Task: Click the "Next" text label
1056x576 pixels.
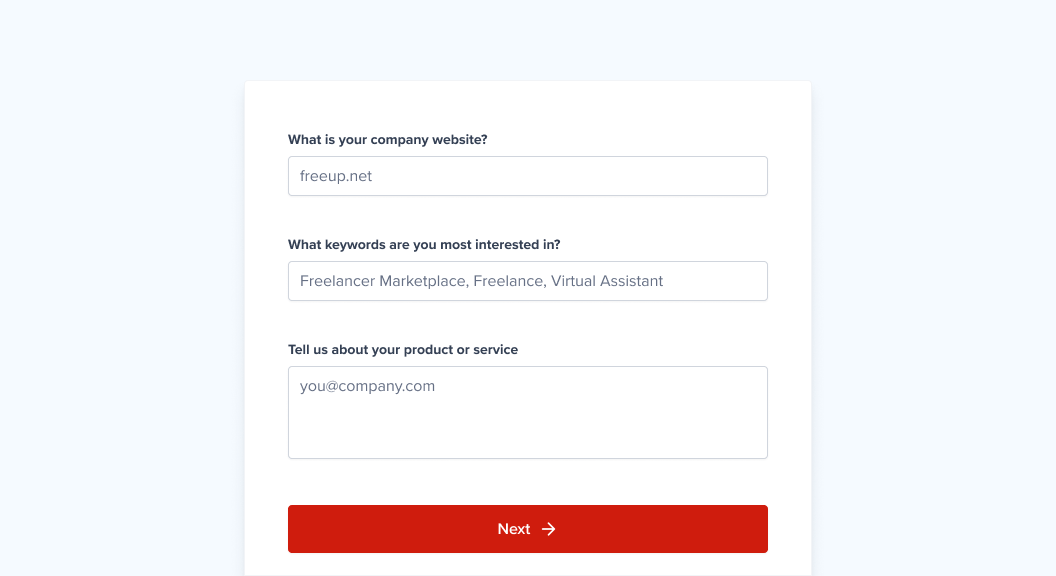Action: click(514, 529)
